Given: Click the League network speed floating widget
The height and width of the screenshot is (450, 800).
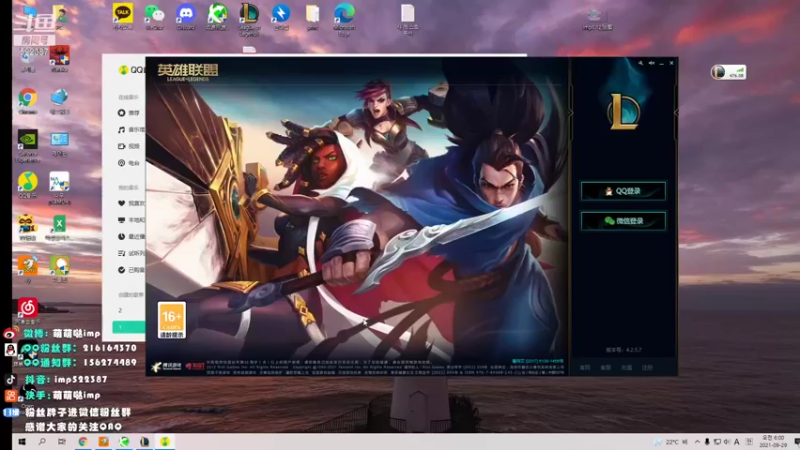Looking at the screenshot, I should (x=729, y=72).
